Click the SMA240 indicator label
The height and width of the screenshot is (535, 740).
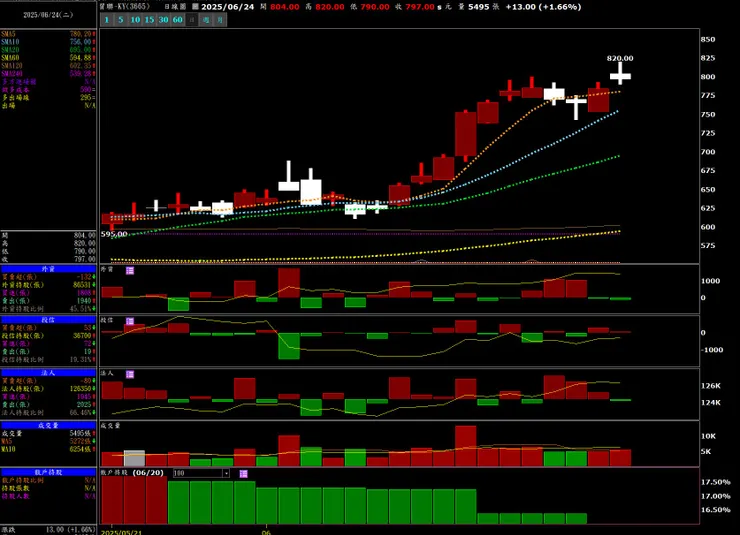12,74
